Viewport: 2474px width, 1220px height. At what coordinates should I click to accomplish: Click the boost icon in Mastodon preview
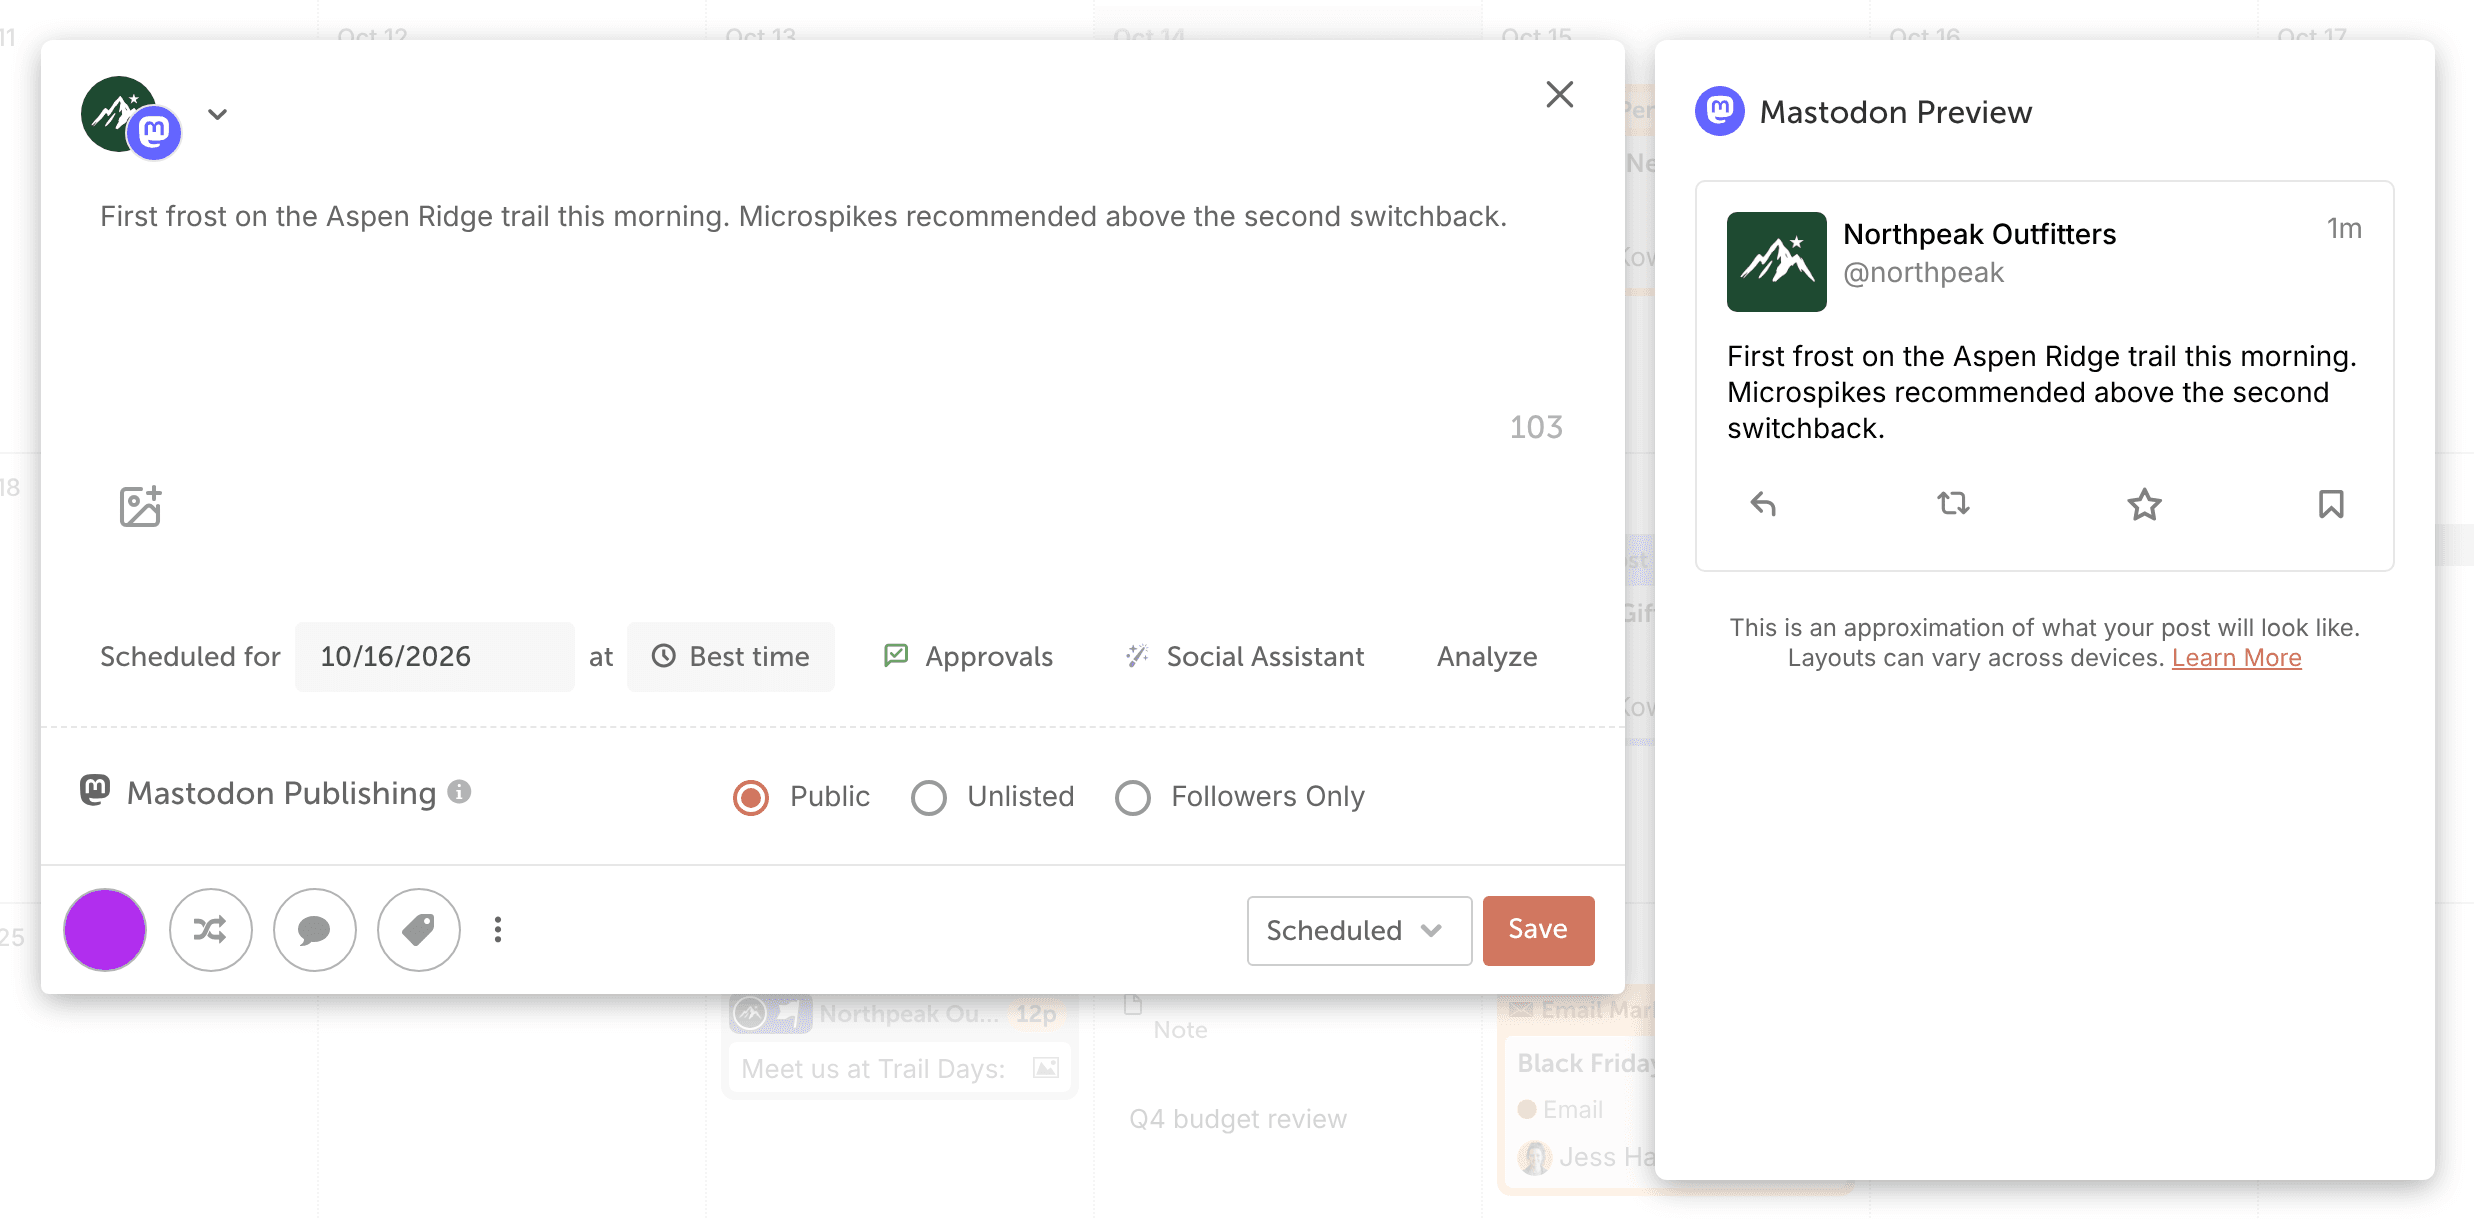[1953, 503]
